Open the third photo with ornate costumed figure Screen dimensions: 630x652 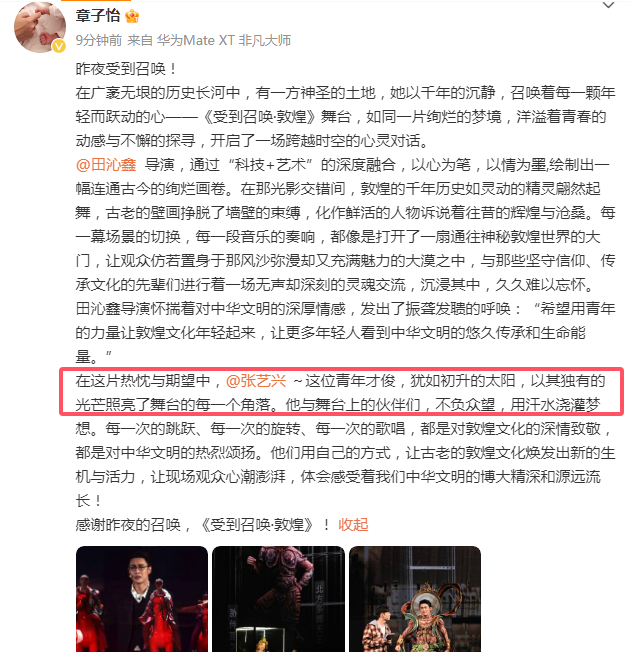415,599
